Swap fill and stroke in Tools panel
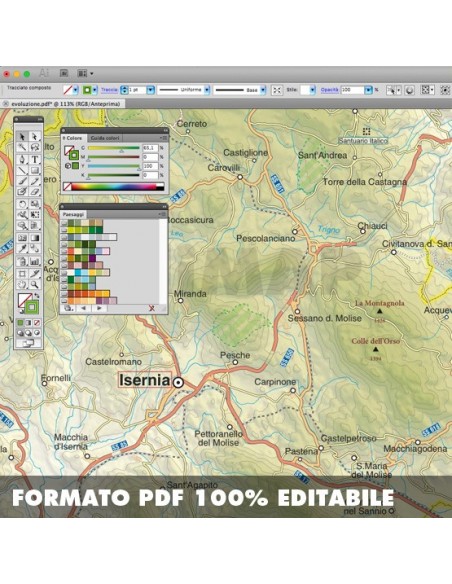This screenshot has height=584, width=452. (37, 295)
